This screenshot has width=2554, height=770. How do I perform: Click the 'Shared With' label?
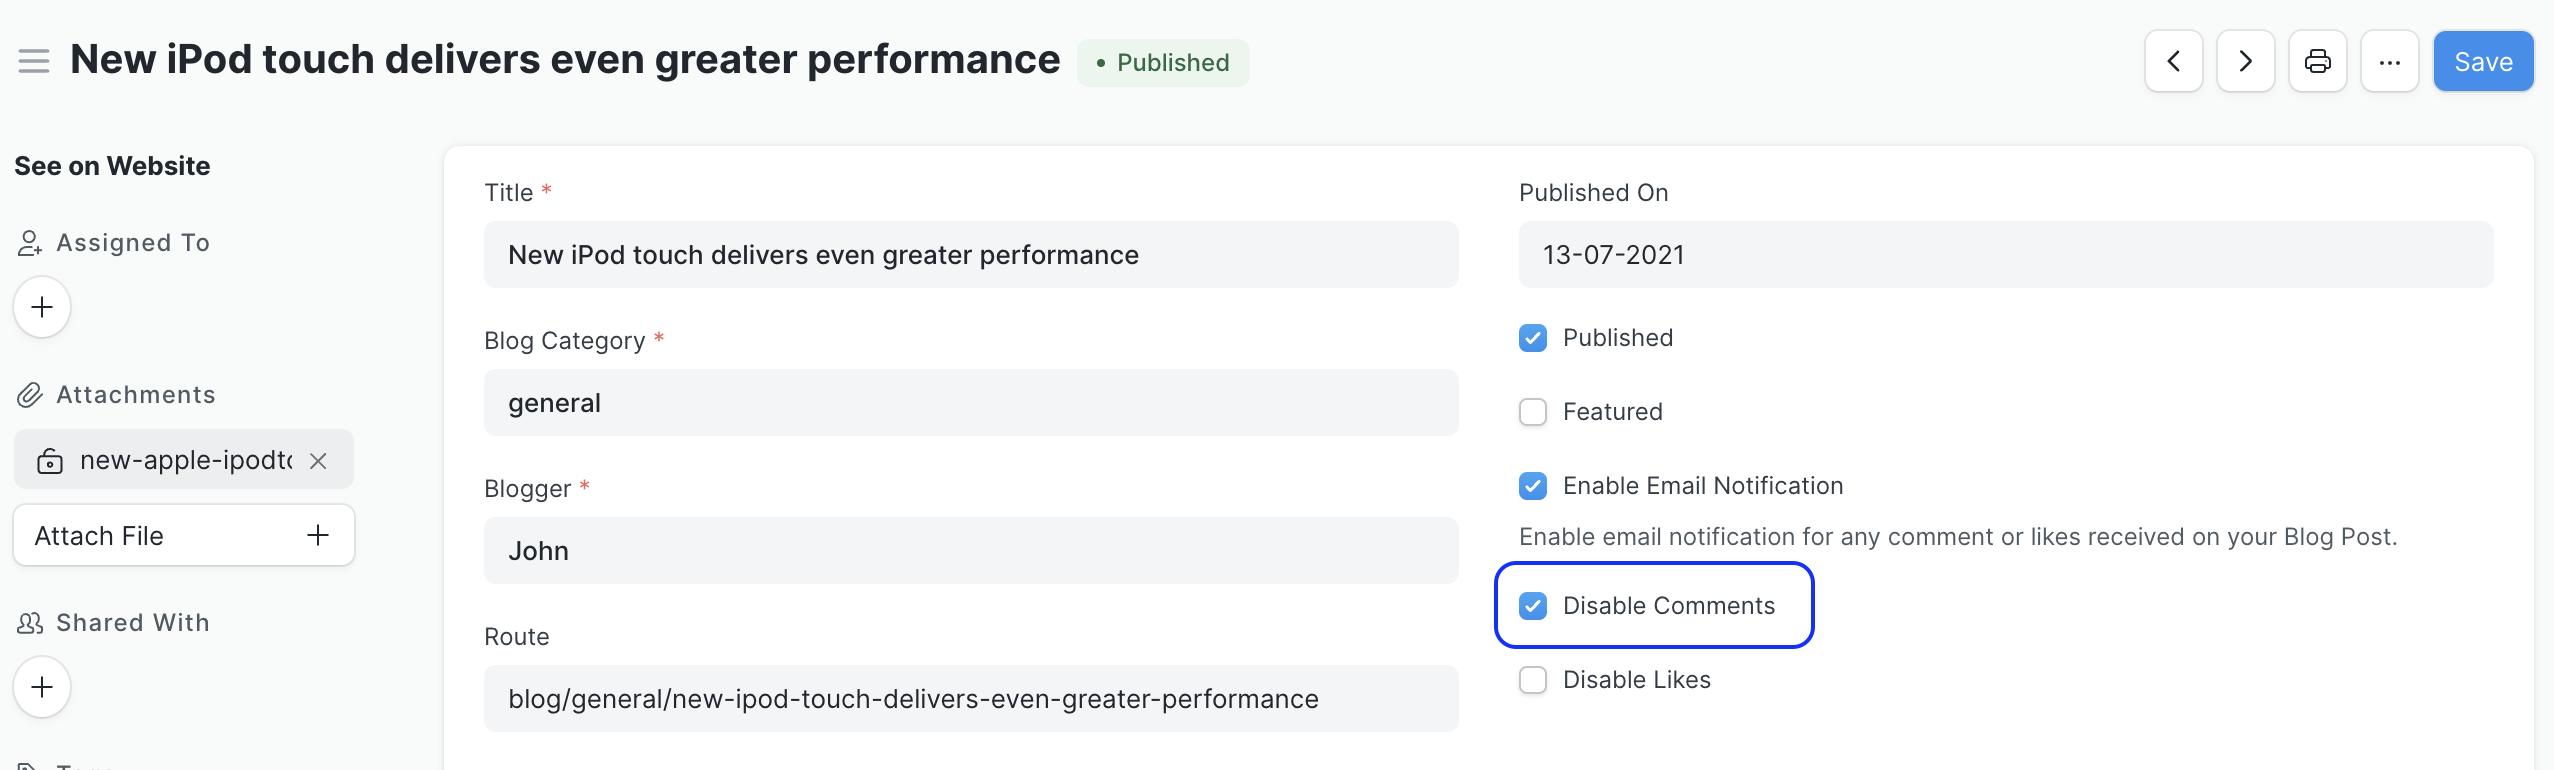tap(133, 623)
